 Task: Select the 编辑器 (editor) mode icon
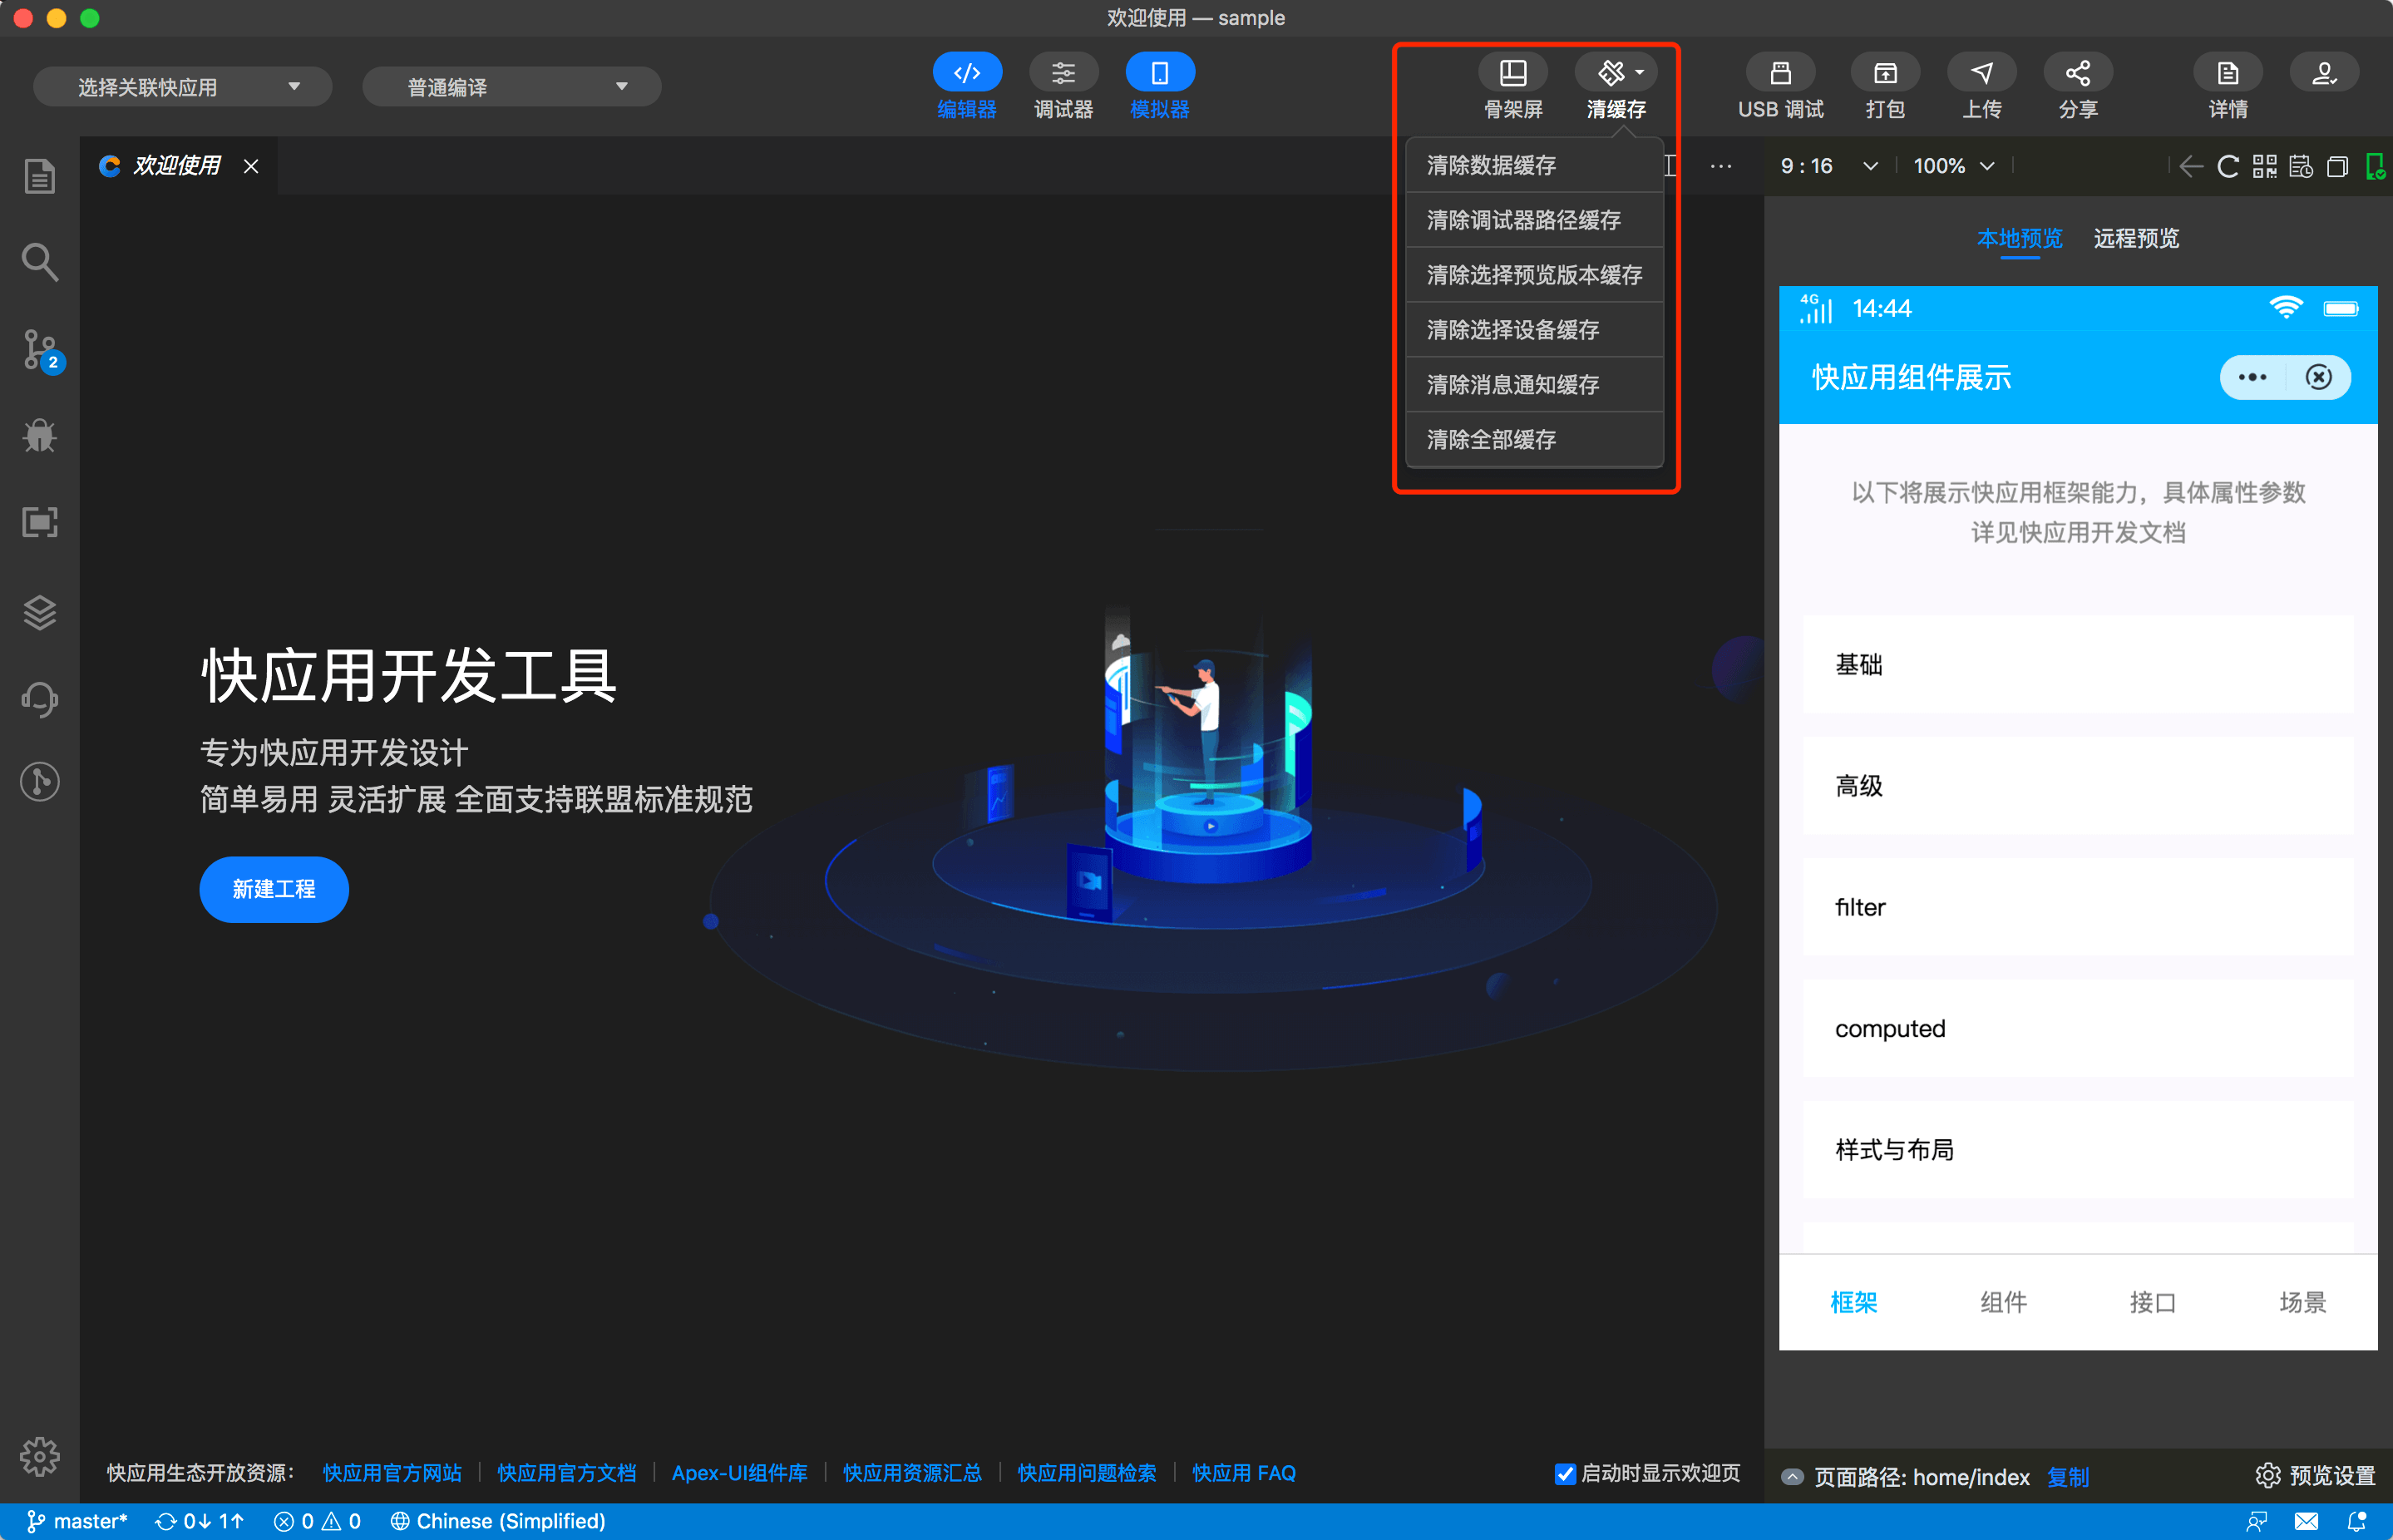pos(966,85)
